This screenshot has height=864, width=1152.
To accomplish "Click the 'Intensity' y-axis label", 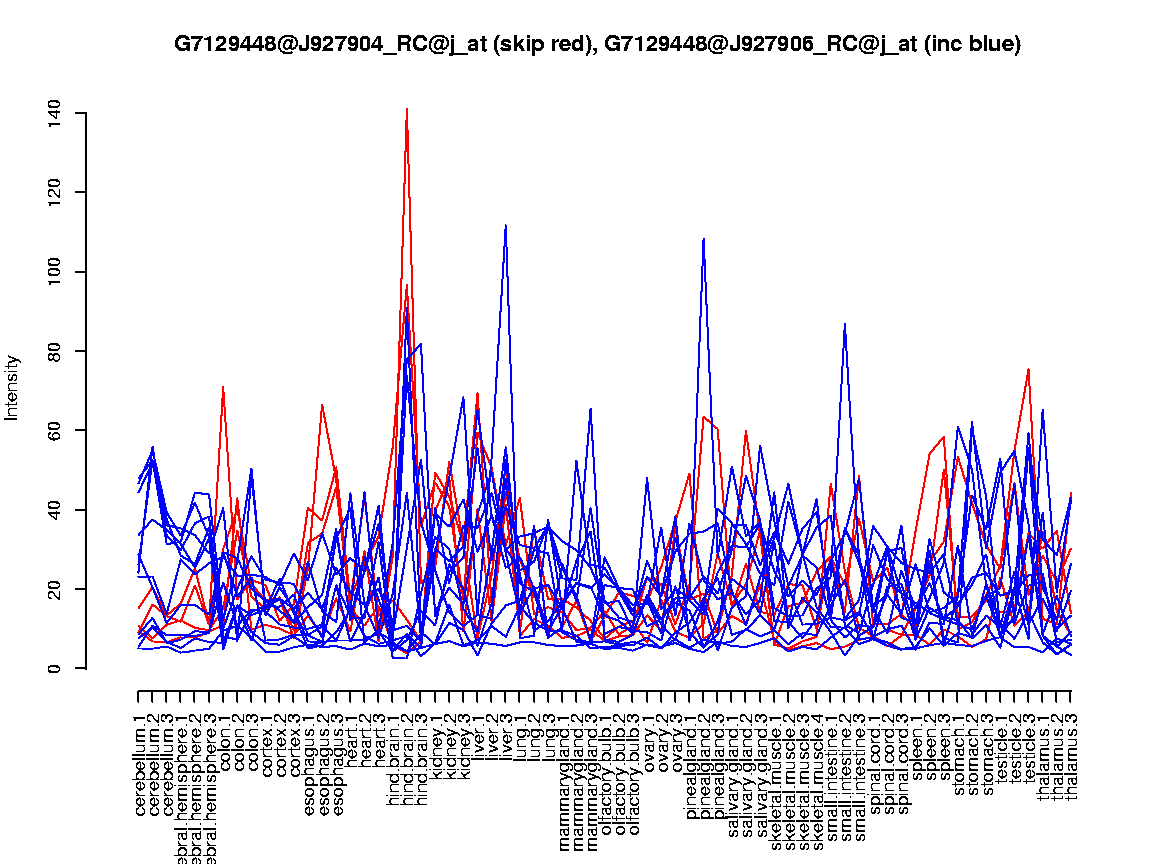I will click(13, 387).
